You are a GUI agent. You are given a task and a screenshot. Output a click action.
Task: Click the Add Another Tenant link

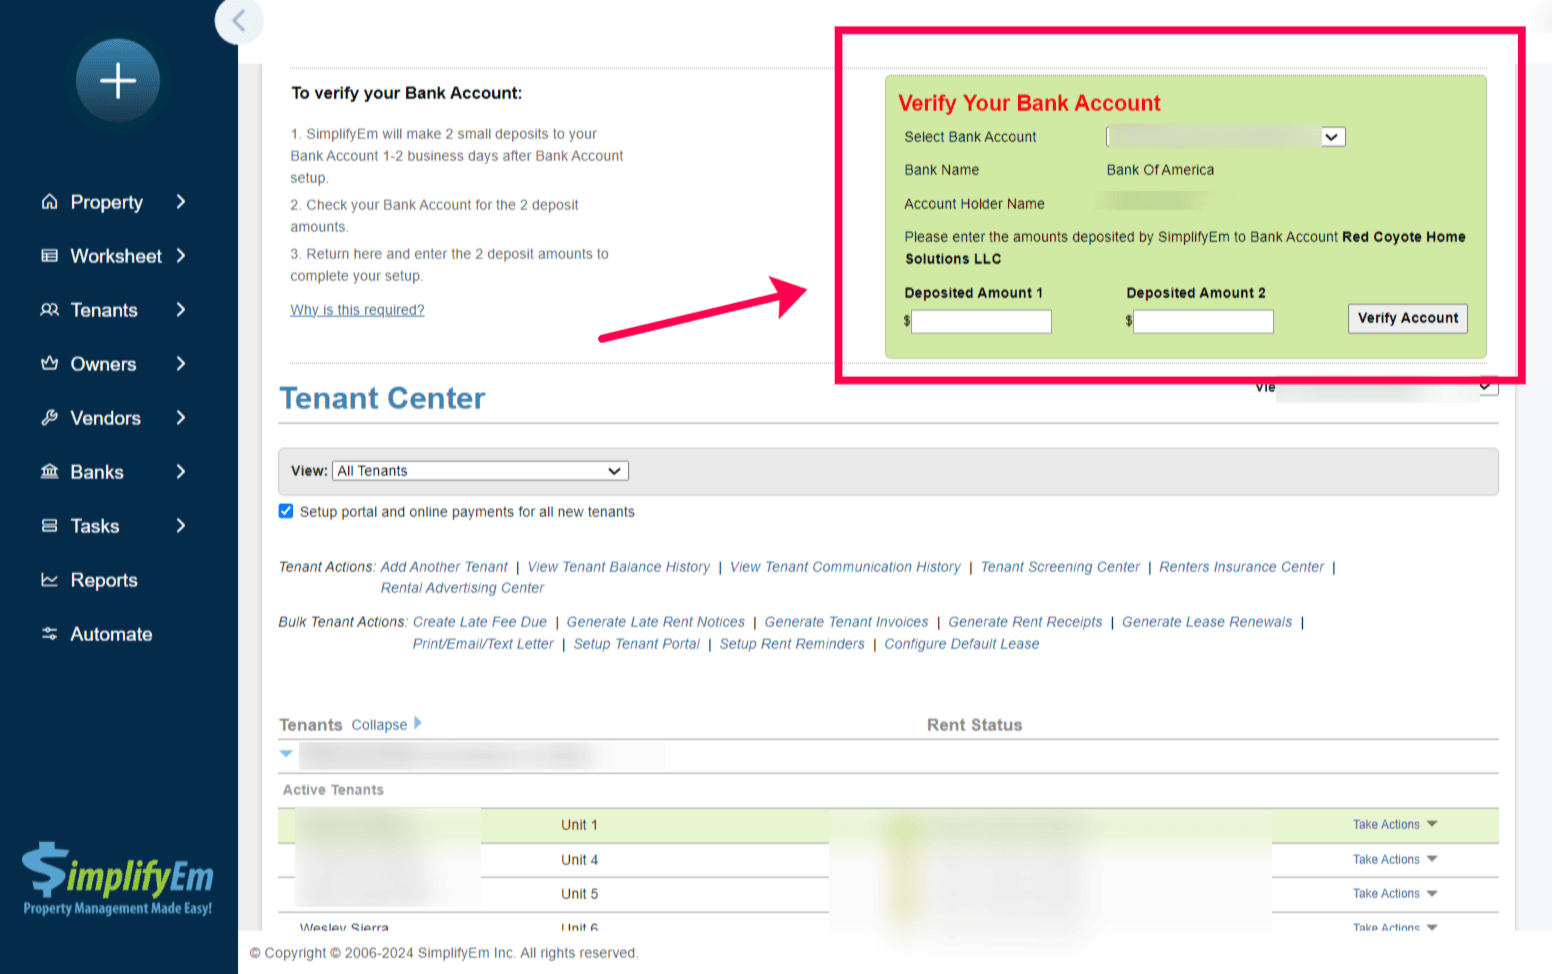click(x=444, y=567)
